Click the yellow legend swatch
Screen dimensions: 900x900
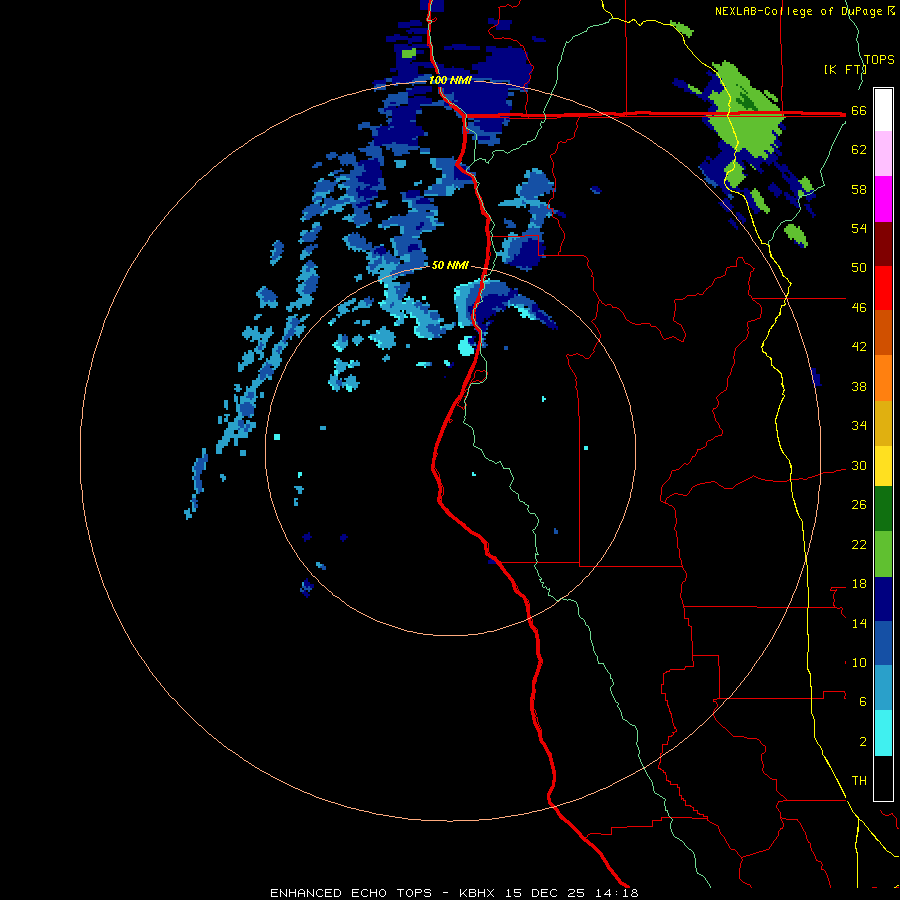coord(883,466)
